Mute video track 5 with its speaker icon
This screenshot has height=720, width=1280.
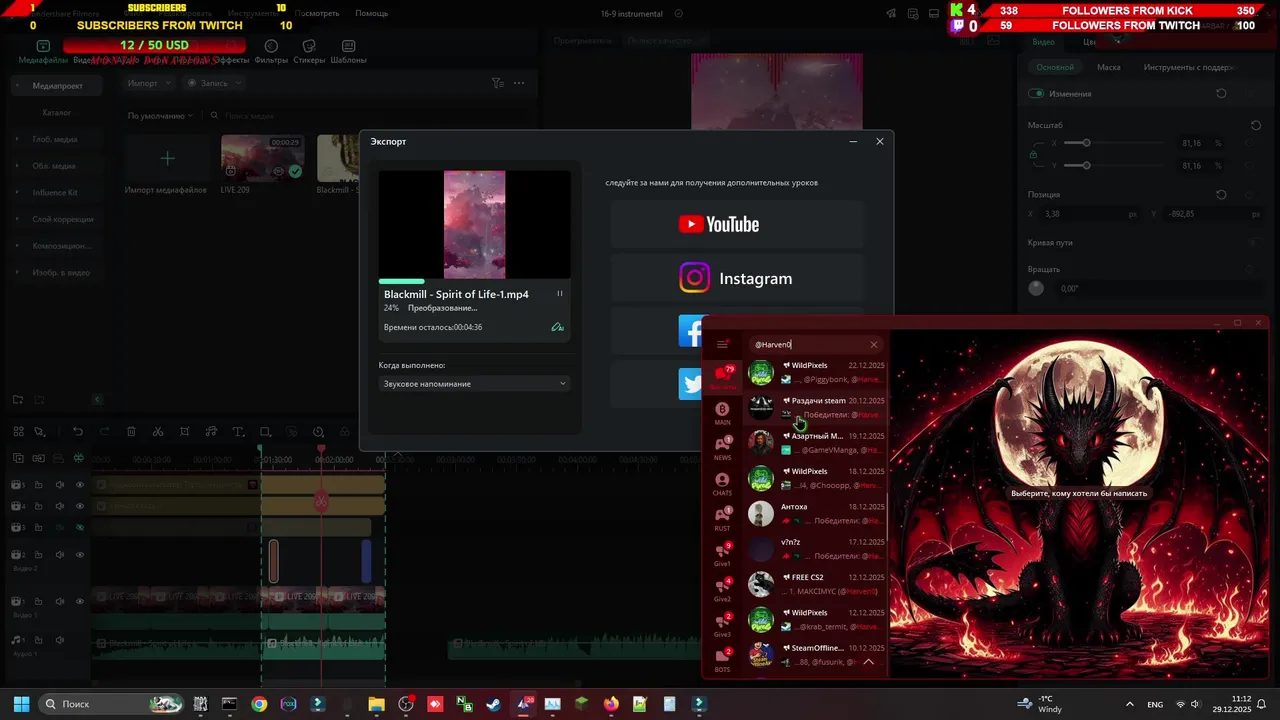pos(59,484)
